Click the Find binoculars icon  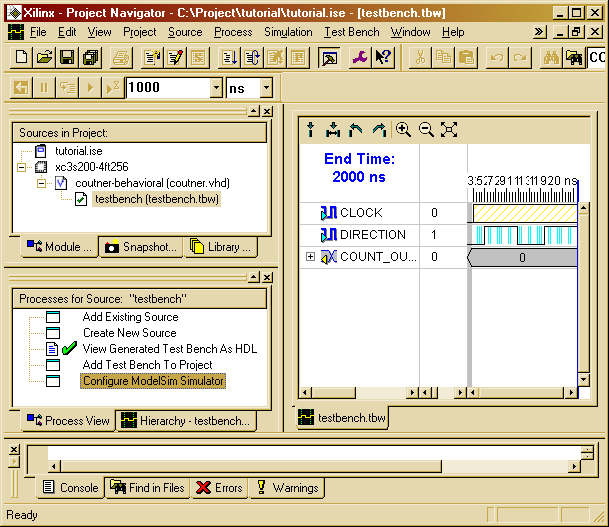click(x=551, y=58)
